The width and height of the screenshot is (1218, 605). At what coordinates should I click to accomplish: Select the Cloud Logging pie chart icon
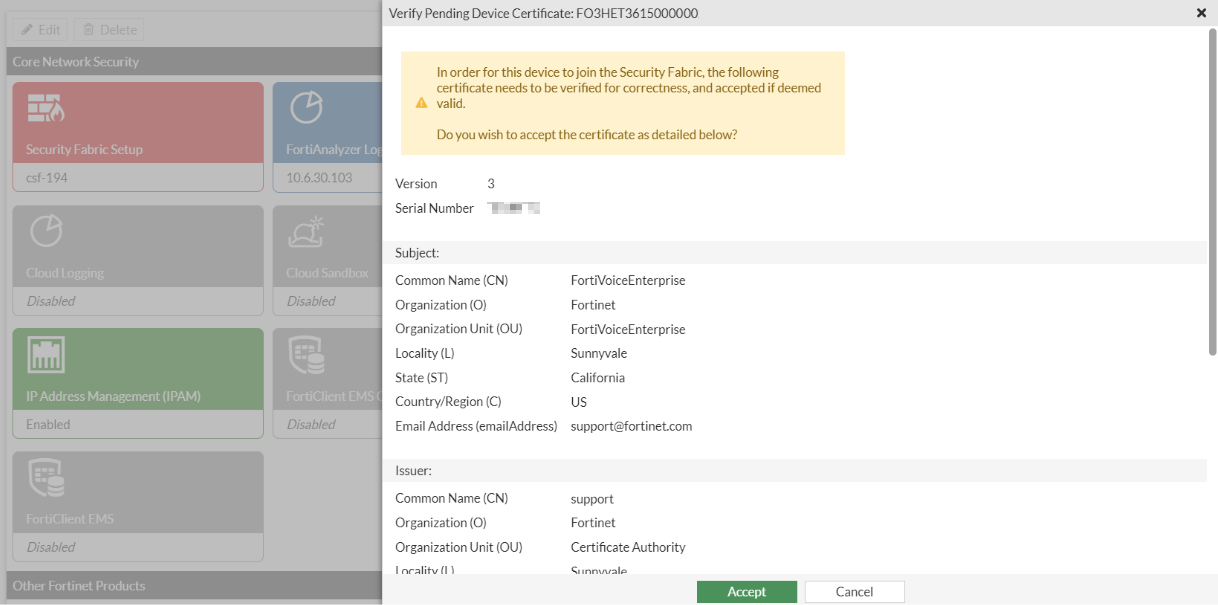pos(46,231)
